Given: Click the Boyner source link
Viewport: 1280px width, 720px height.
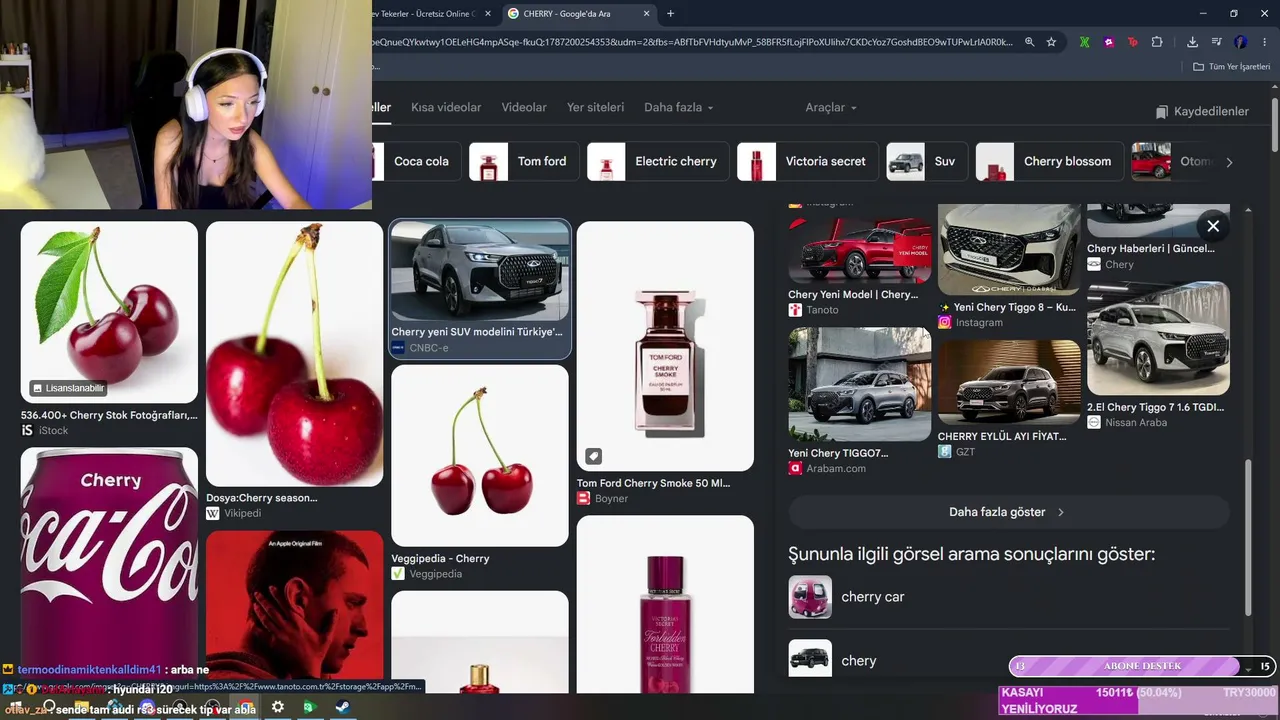Looking at the screenshot, I should tap(602, 498).
